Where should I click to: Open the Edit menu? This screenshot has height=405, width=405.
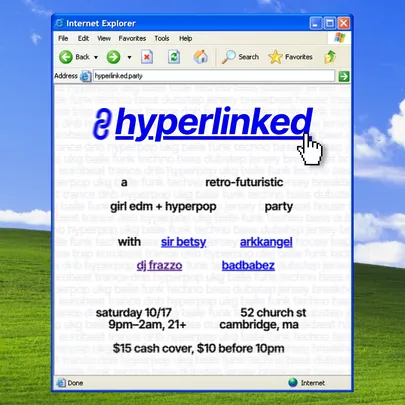pos(83,38)
